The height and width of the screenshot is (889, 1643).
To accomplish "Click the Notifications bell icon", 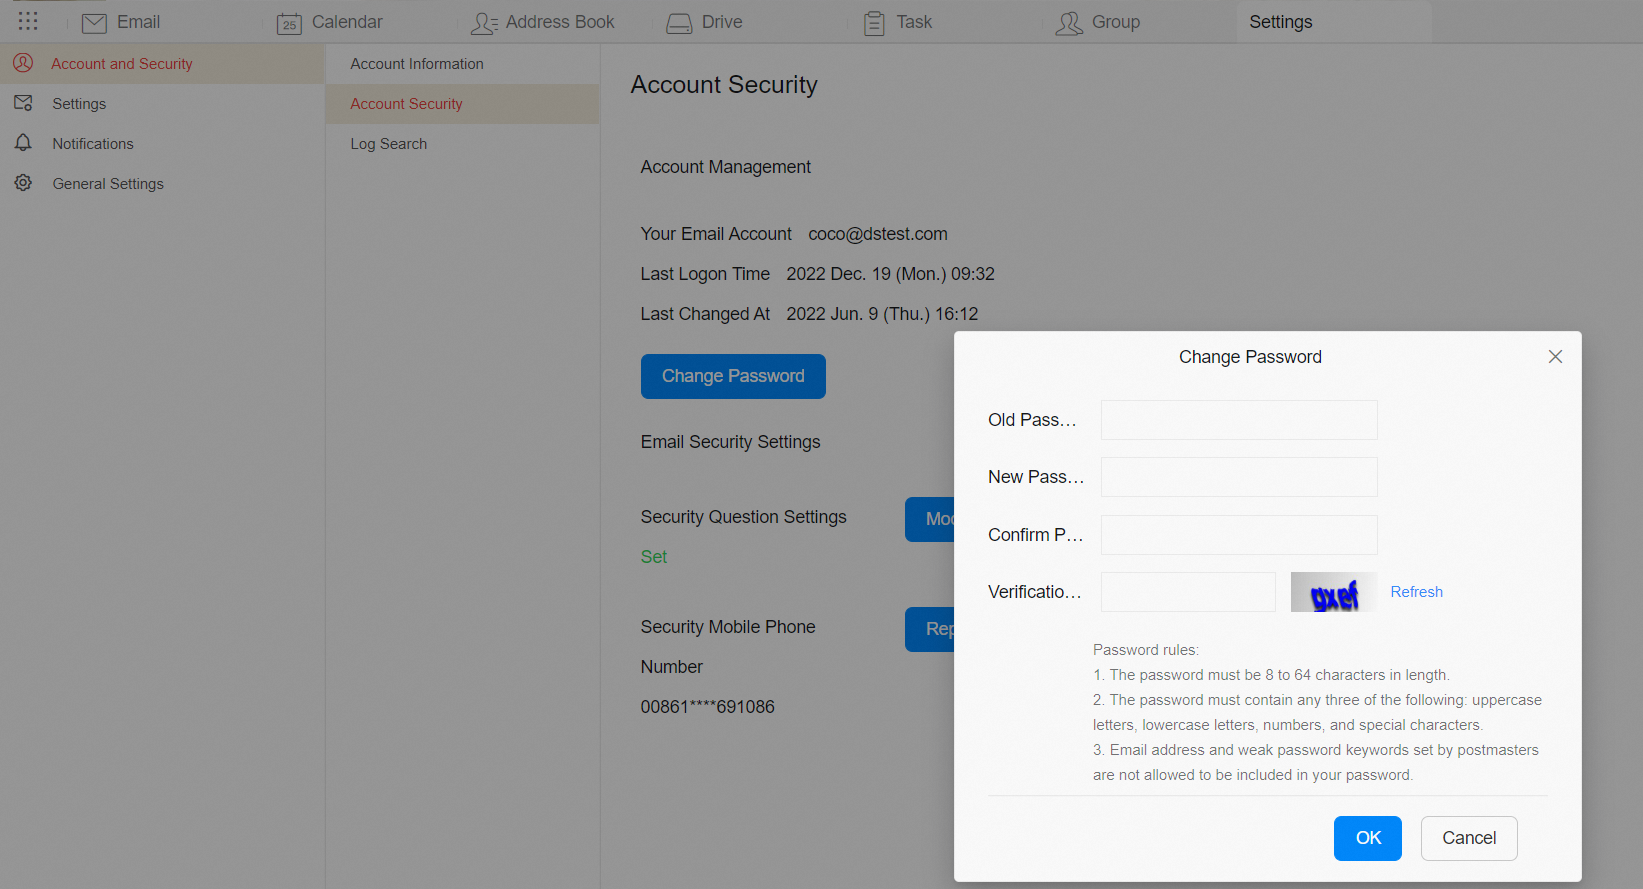I will 23,143.
